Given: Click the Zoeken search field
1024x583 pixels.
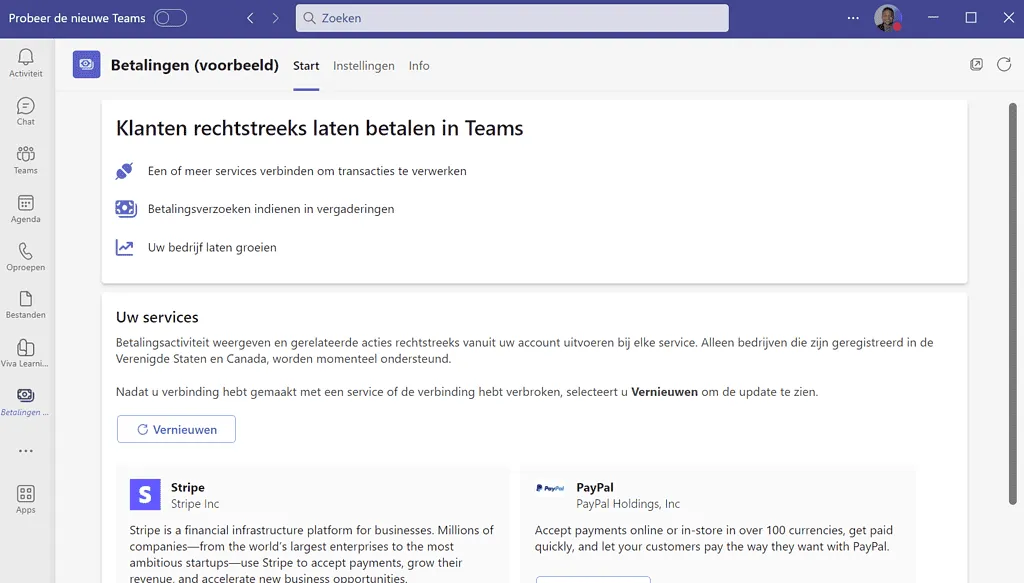Looking at the screenshot, I should (512, 17).
